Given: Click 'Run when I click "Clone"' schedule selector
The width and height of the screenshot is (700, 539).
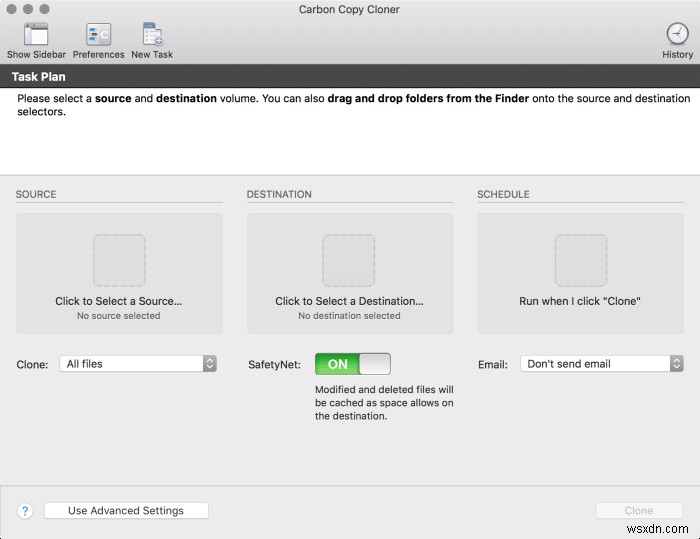Looking at the screenshot, I should 580,273.
